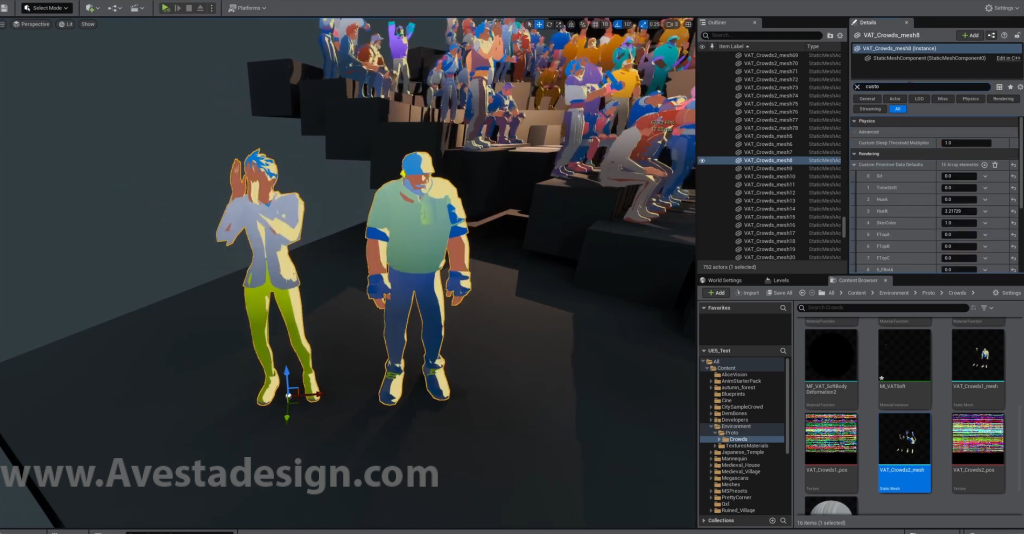Click the Blueprint/script icon next to Add
Image resolution: width=1024 pixels, height=534 pixels.
991,35
